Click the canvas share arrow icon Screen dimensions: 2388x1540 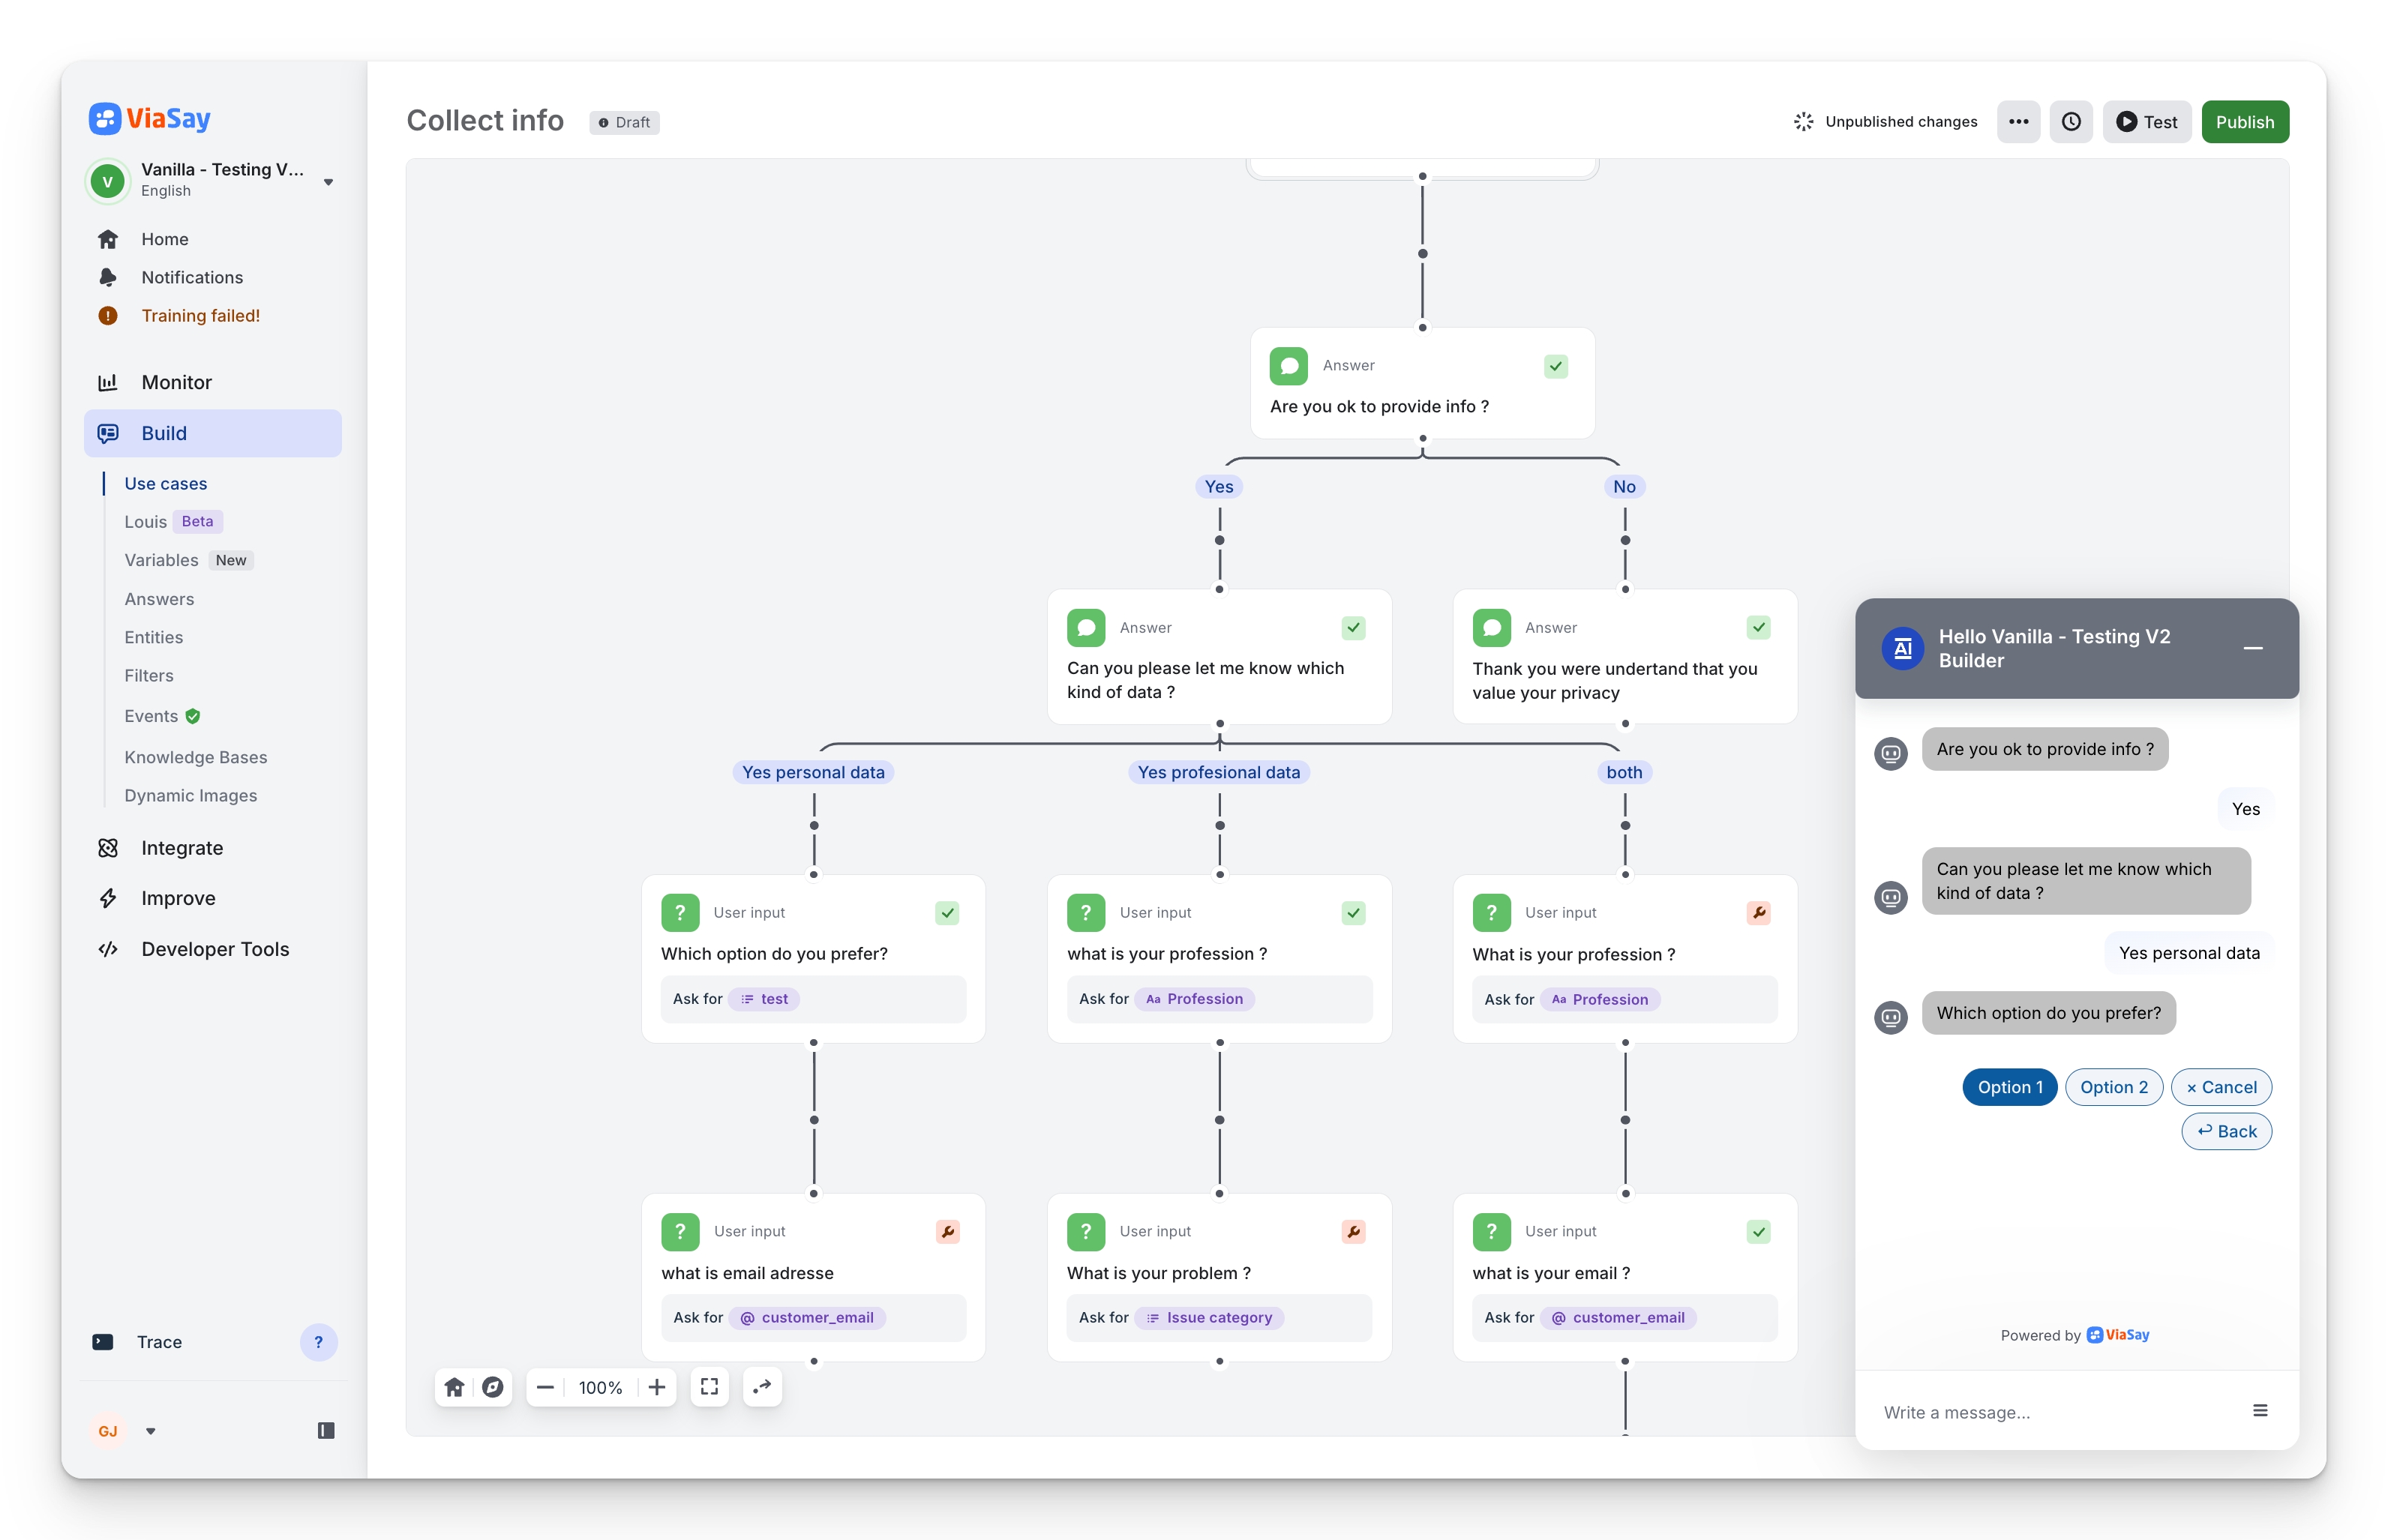[762, 1387]
